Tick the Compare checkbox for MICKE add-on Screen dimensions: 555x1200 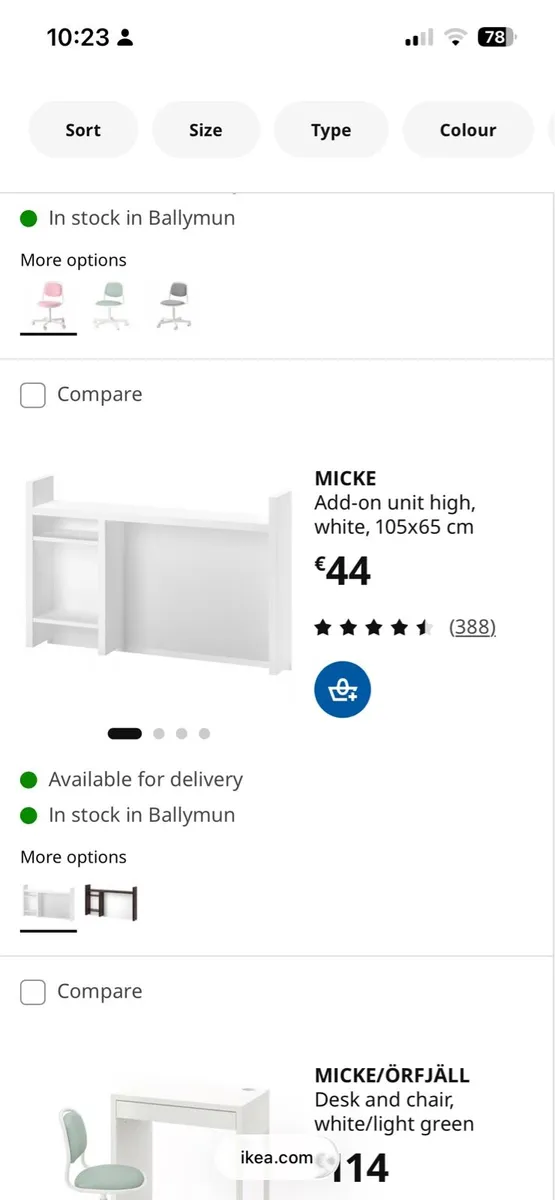pos(33,395)
